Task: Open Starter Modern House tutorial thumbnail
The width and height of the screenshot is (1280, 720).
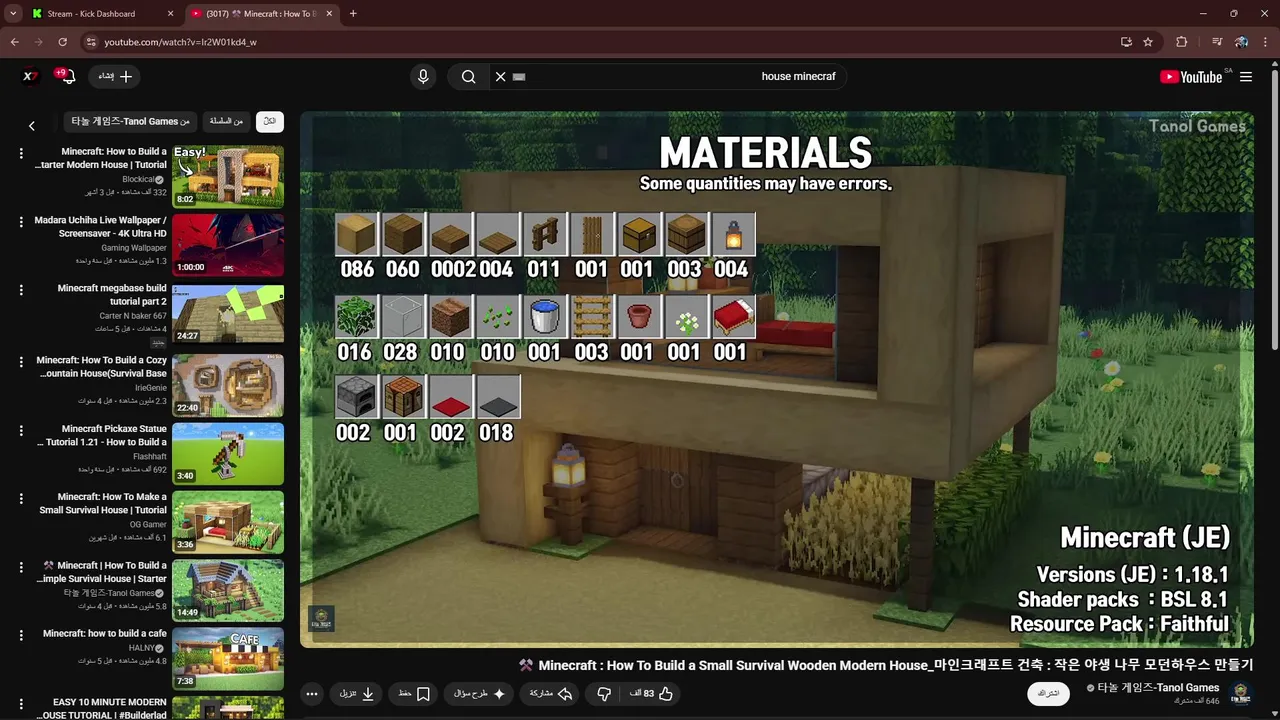Action: 228,177
